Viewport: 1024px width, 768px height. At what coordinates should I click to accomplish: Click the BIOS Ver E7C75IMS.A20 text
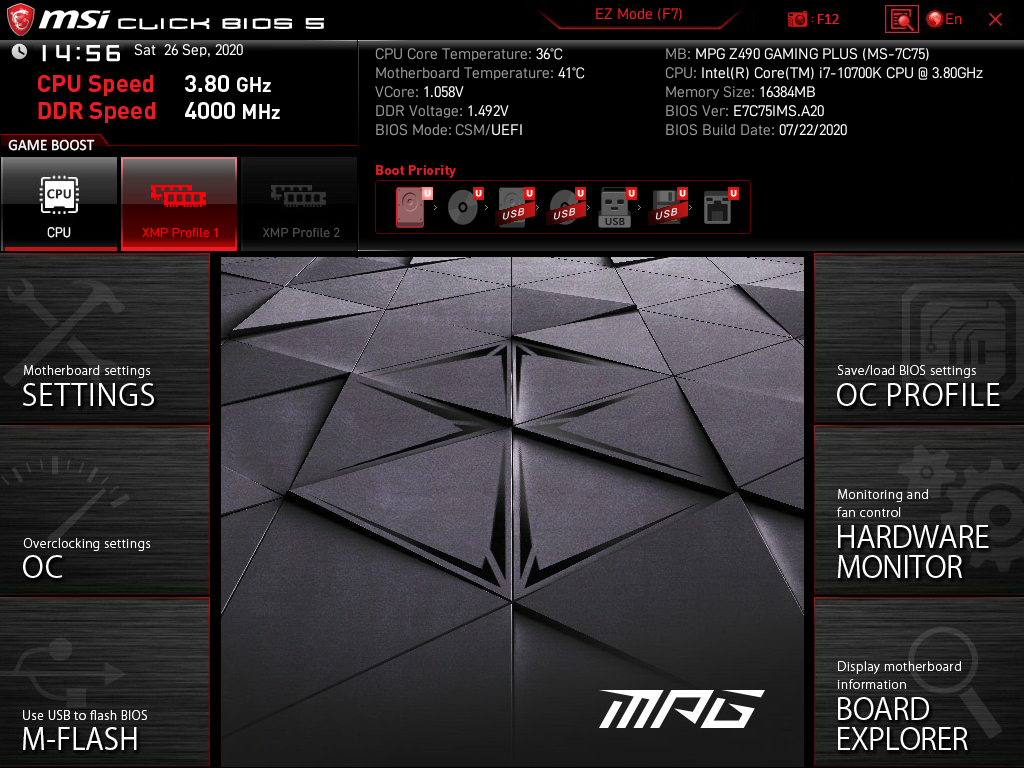[744, 111]
